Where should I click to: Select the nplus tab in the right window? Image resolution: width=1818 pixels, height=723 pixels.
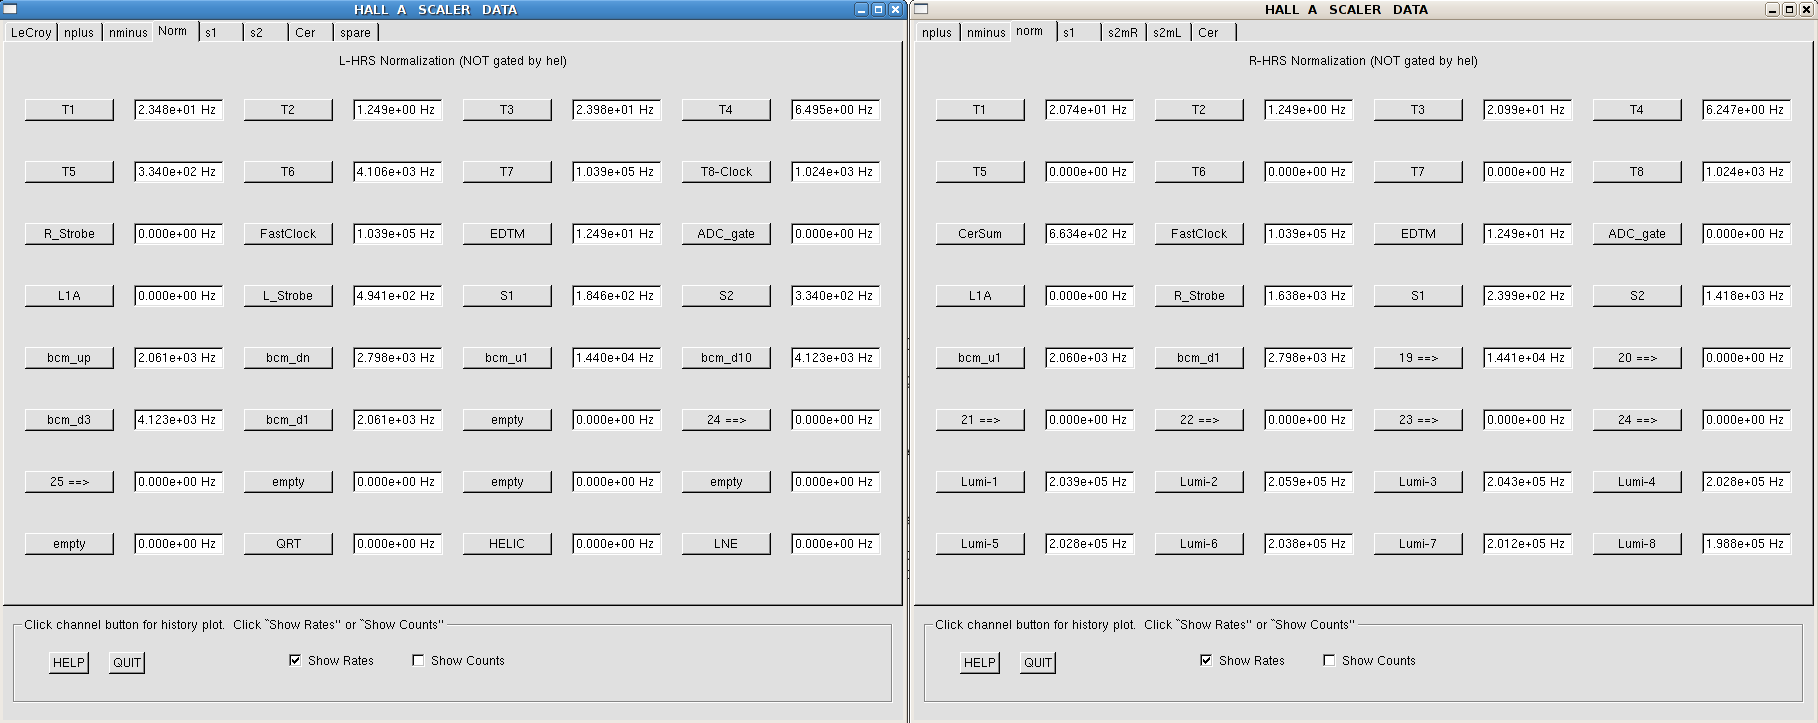[x=937, y=32]
